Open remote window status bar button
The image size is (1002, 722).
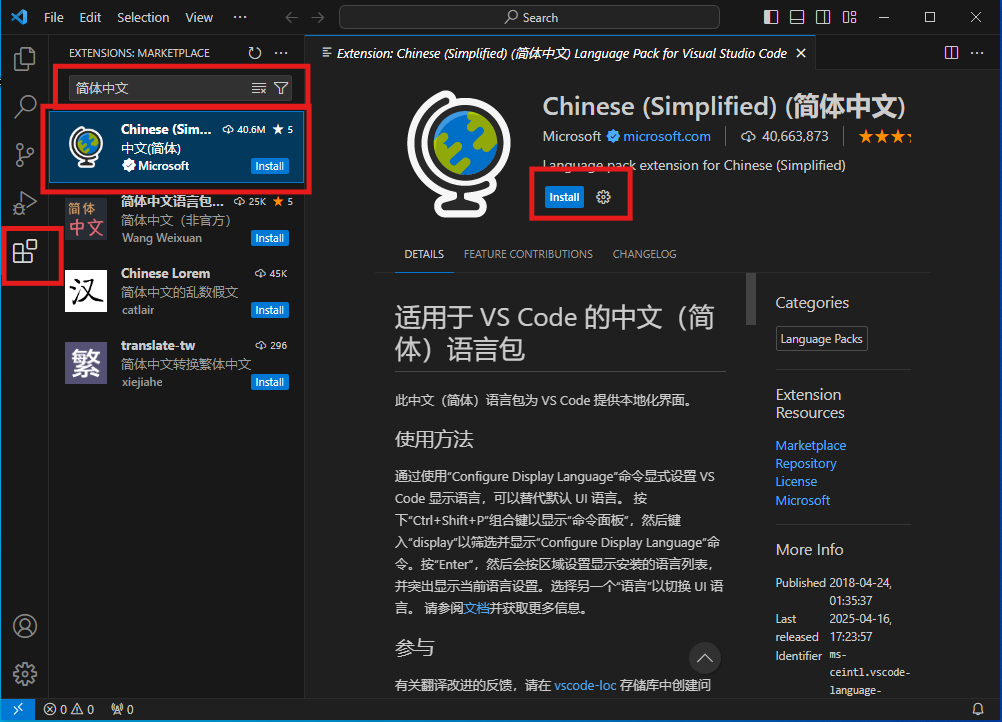[x=18, y=709]
